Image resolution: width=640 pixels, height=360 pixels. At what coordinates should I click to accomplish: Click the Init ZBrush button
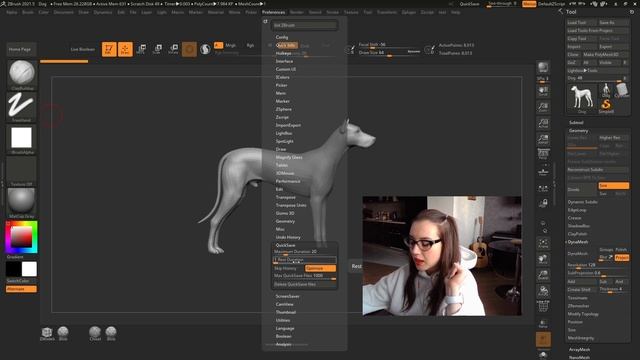[x=305, y=25]
